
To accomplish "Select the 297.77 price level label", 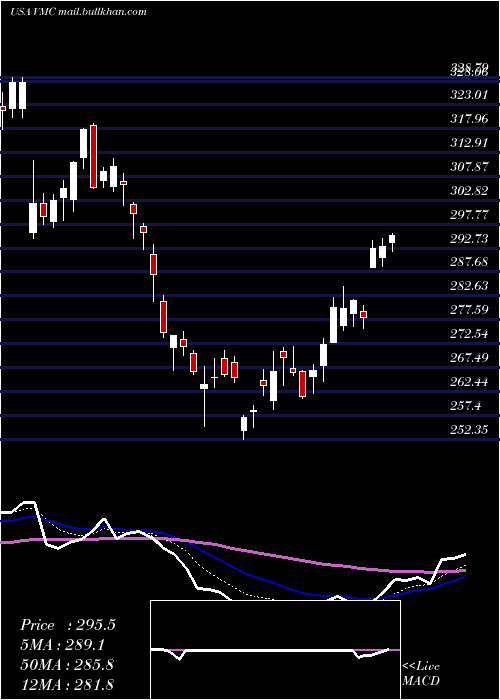I will click(x=468, y=215).
